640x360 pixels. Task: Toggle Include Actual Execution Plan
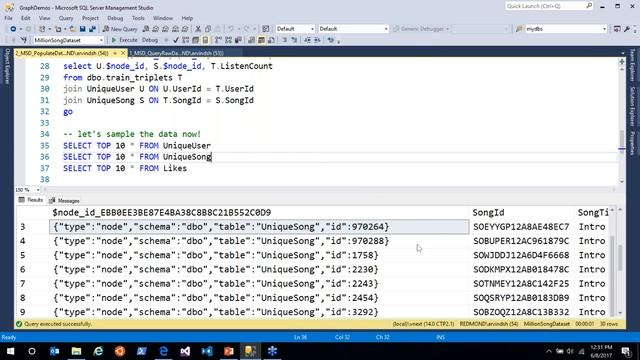(x=218, y=40)
